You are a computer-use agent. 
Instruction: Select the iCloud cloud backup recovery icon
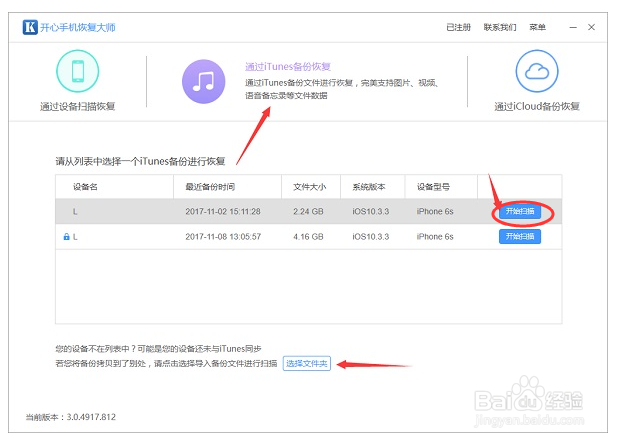(x=537, y=71)
